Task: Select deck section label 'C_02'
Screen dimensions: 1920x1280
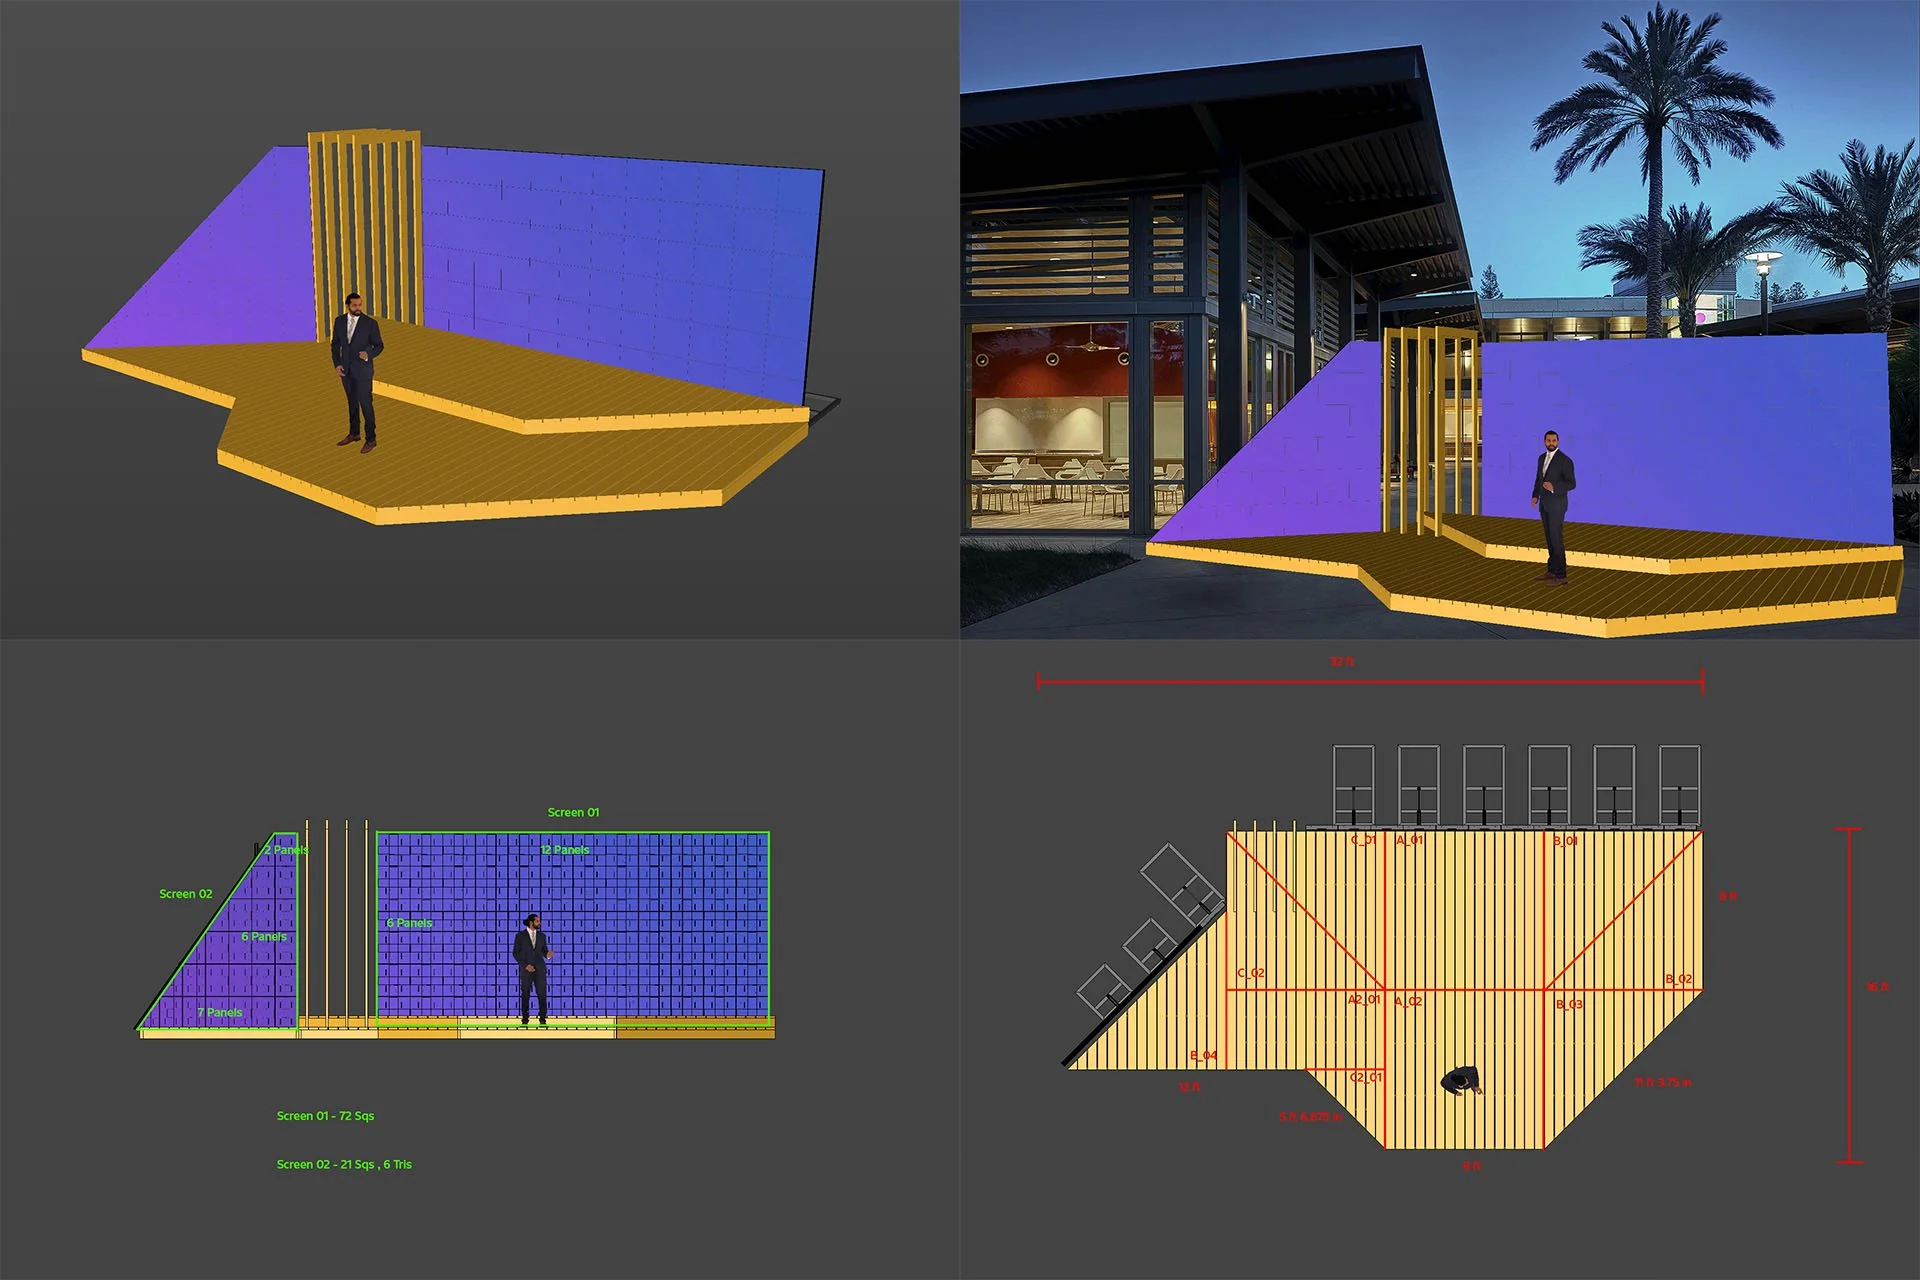Action: [x=1251, y=973]
